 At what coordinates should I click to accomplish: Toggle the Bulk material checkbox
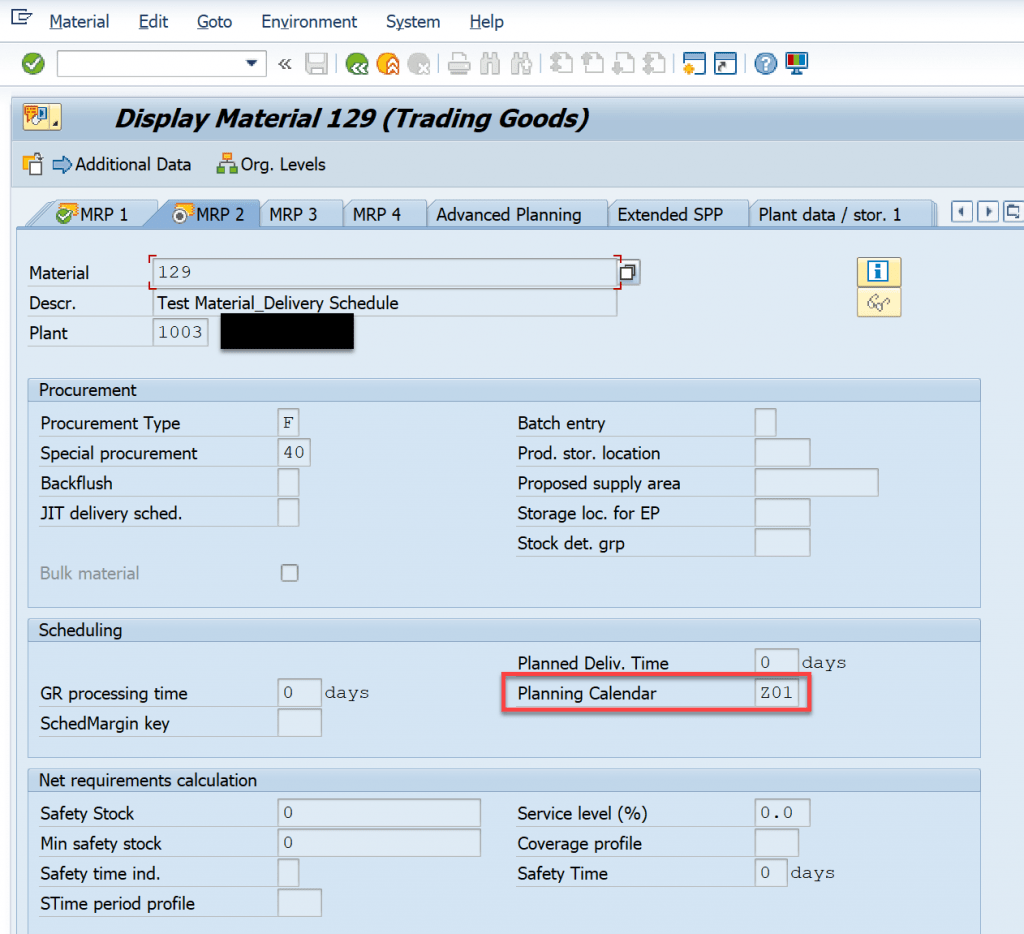(x=289, y=573)
